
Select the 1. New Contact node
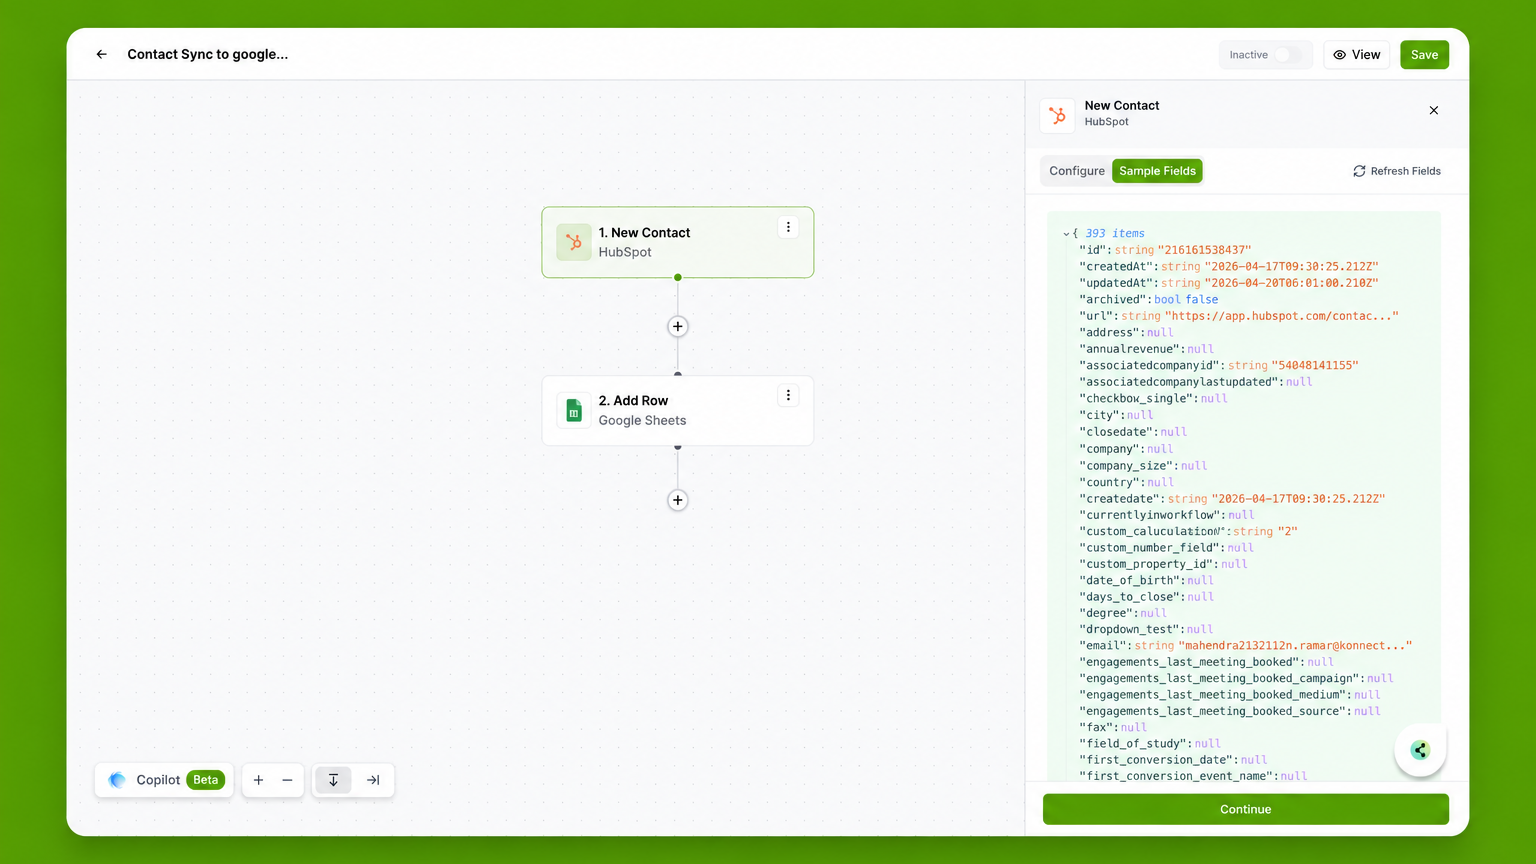[678, 242]
